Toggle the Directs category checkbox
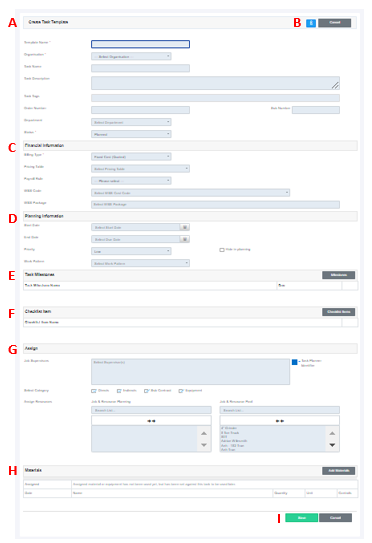This screenshot has width=372, height=543. 94,391
